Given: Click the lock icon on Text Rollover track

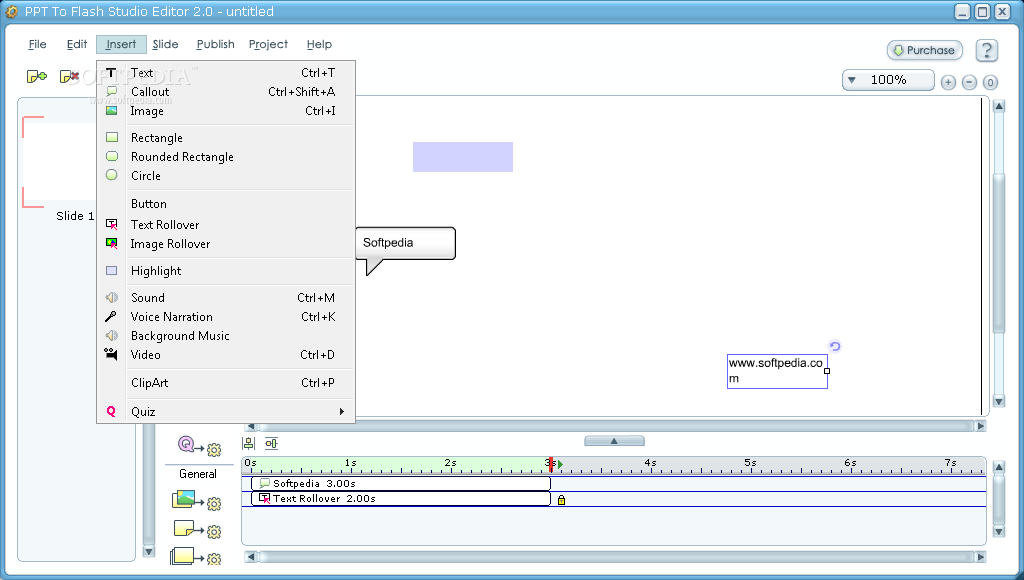Looking at the screenshot, I should coord(561,500).
